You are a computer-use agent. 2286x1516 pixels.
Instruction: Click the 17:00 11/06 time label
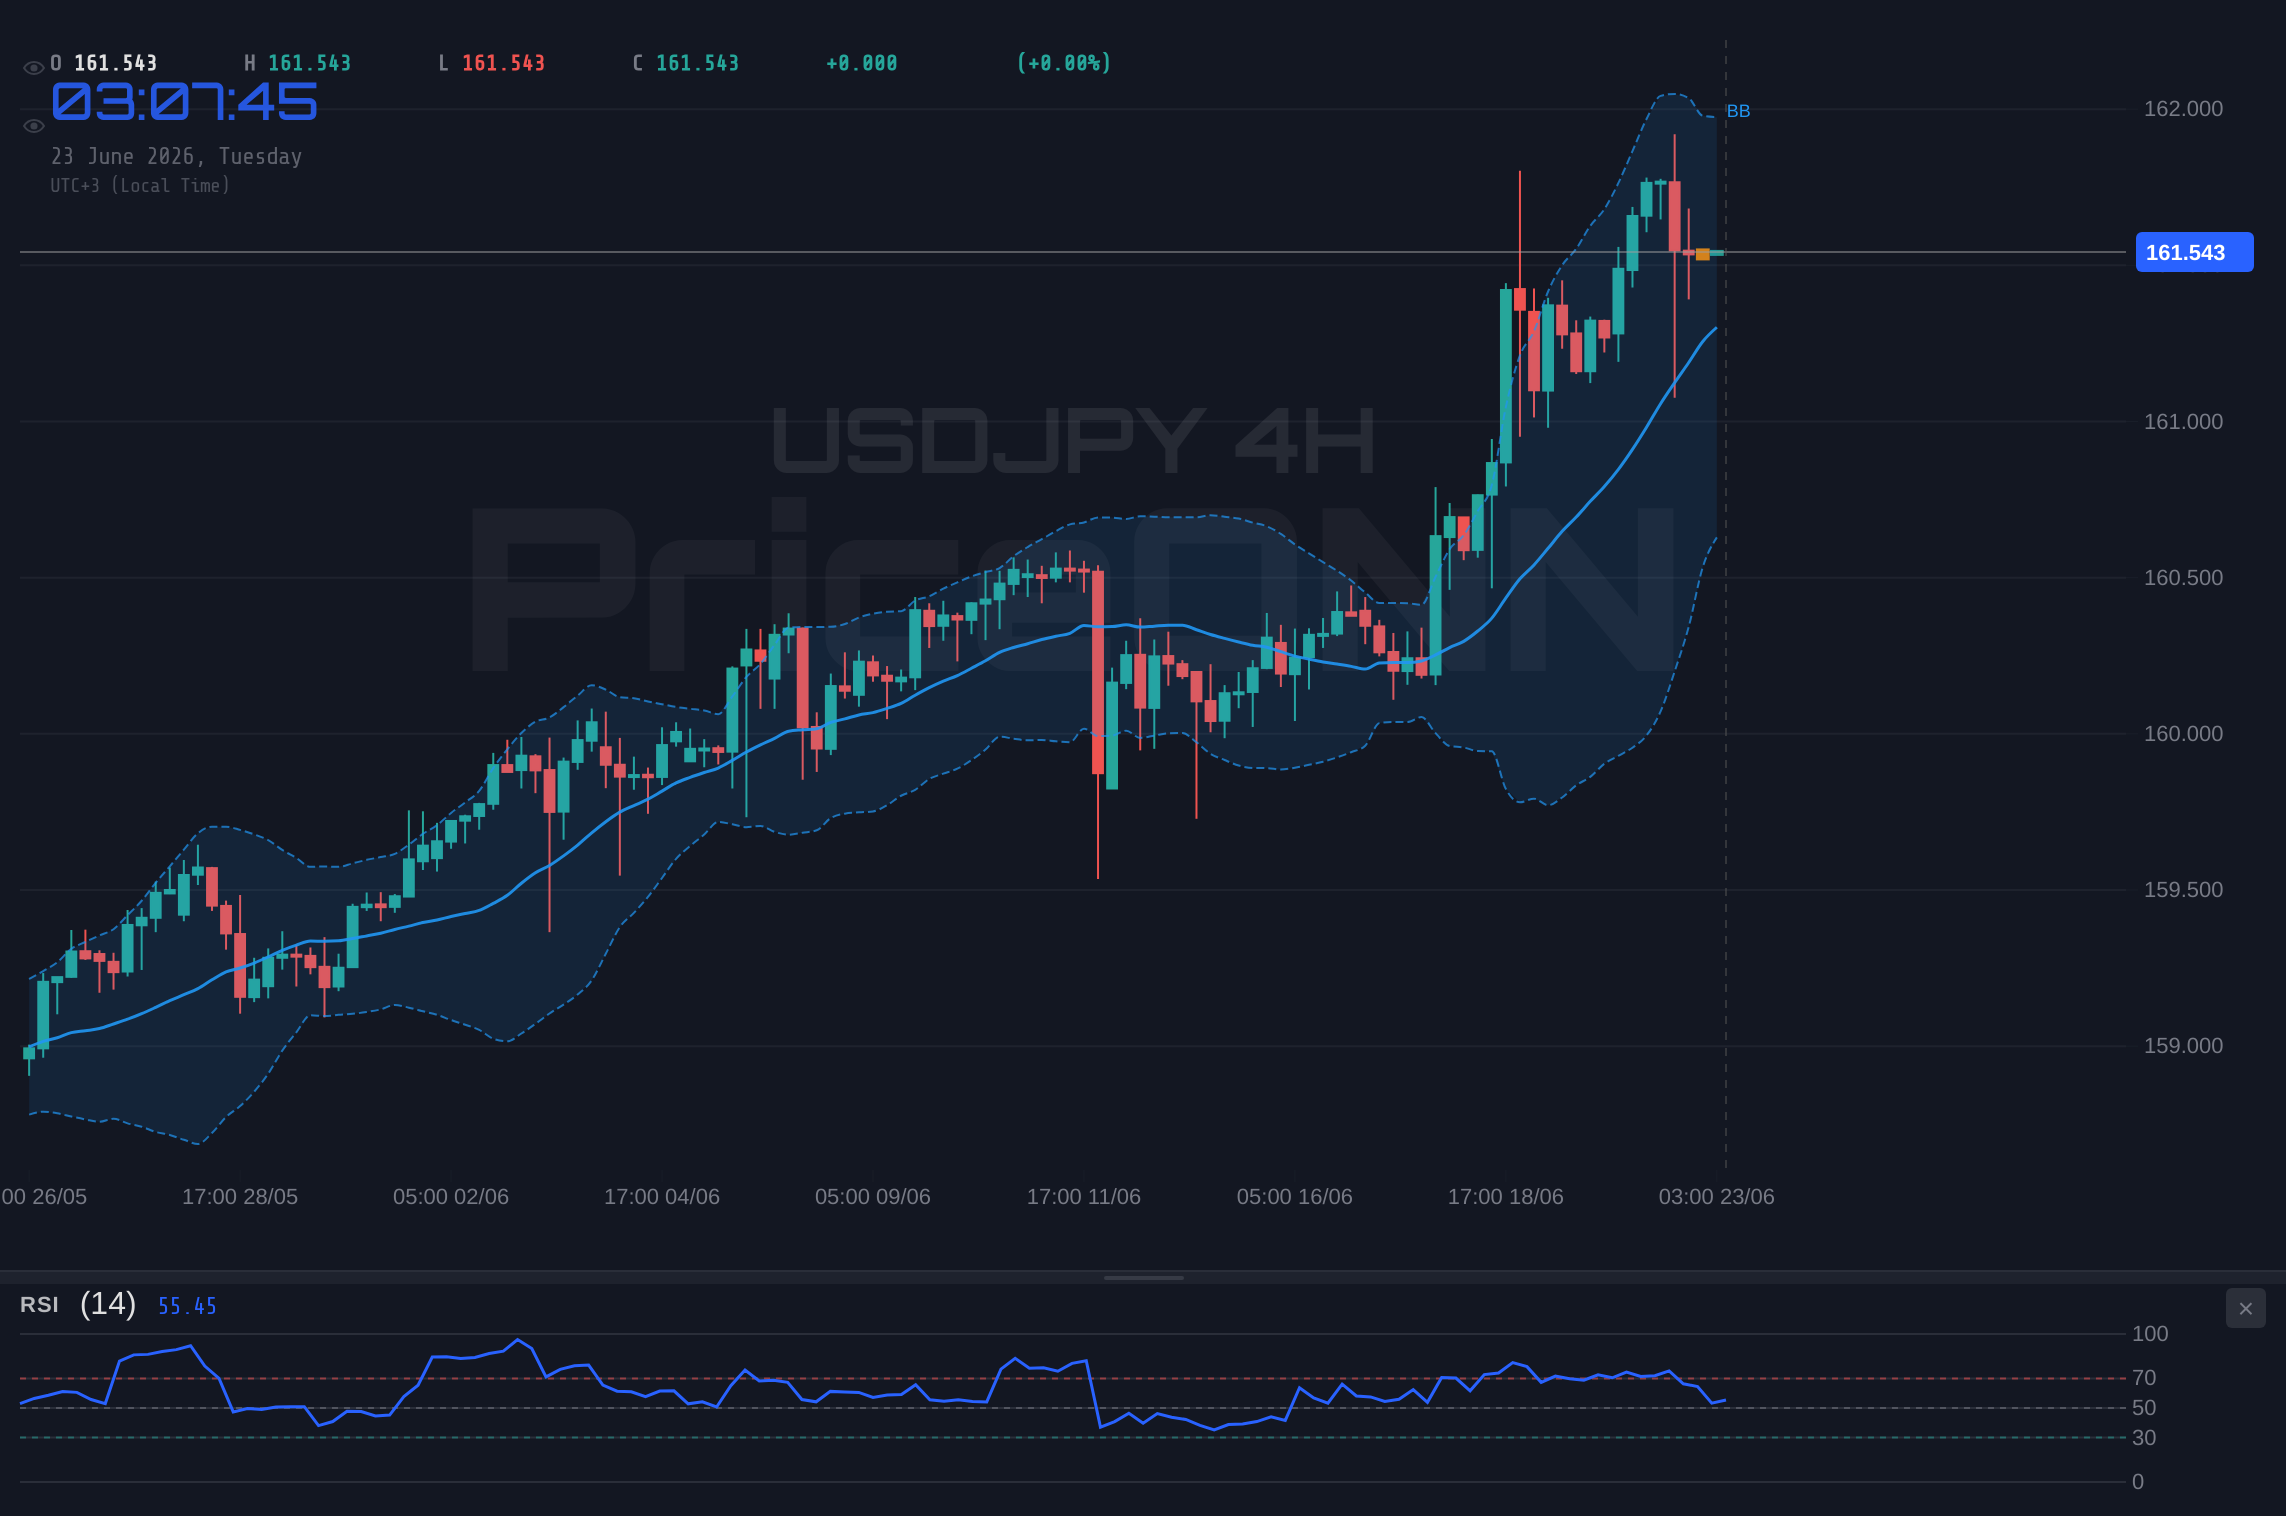click(x=1084, y=1197)
